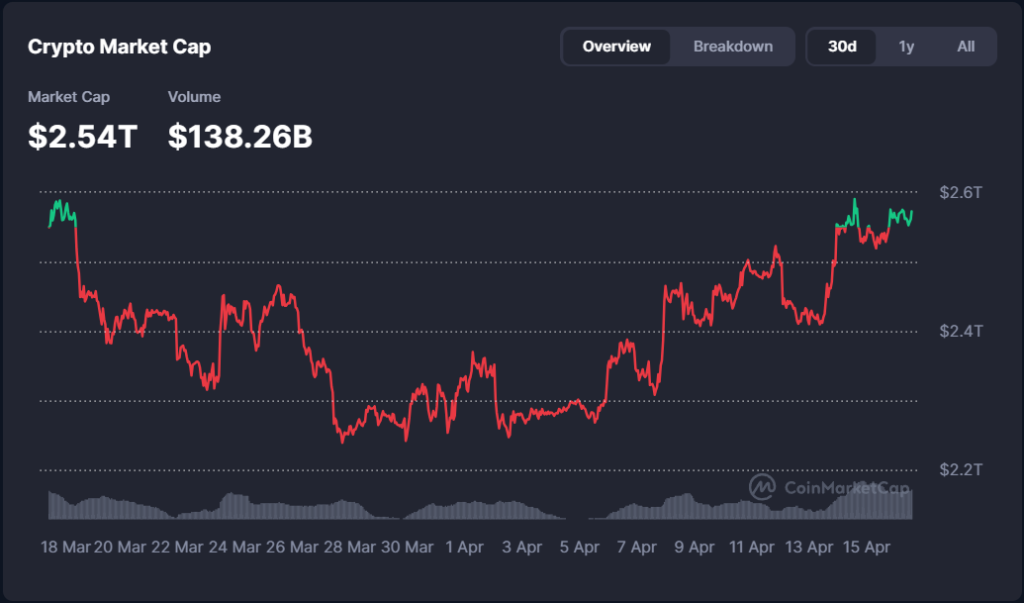Select the $138.26B volume value

tap(240, 136)
